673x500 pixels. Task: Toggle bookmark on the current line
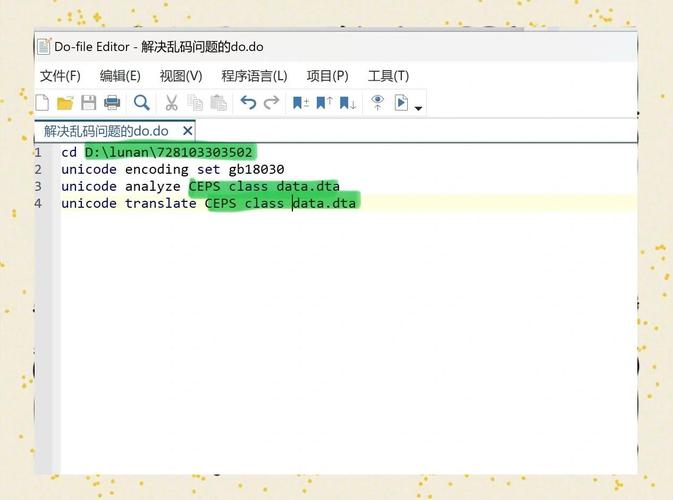click(300, 103)
